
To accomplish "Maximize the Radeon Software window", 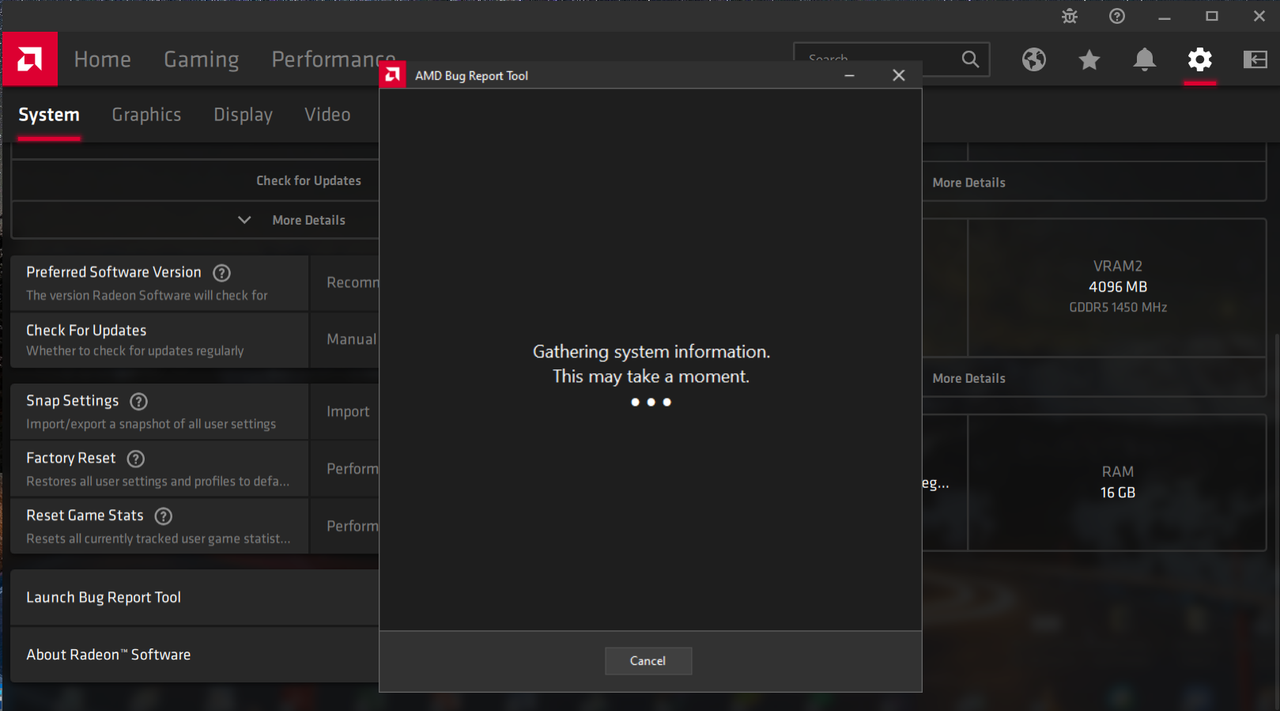I will 1212,16.
